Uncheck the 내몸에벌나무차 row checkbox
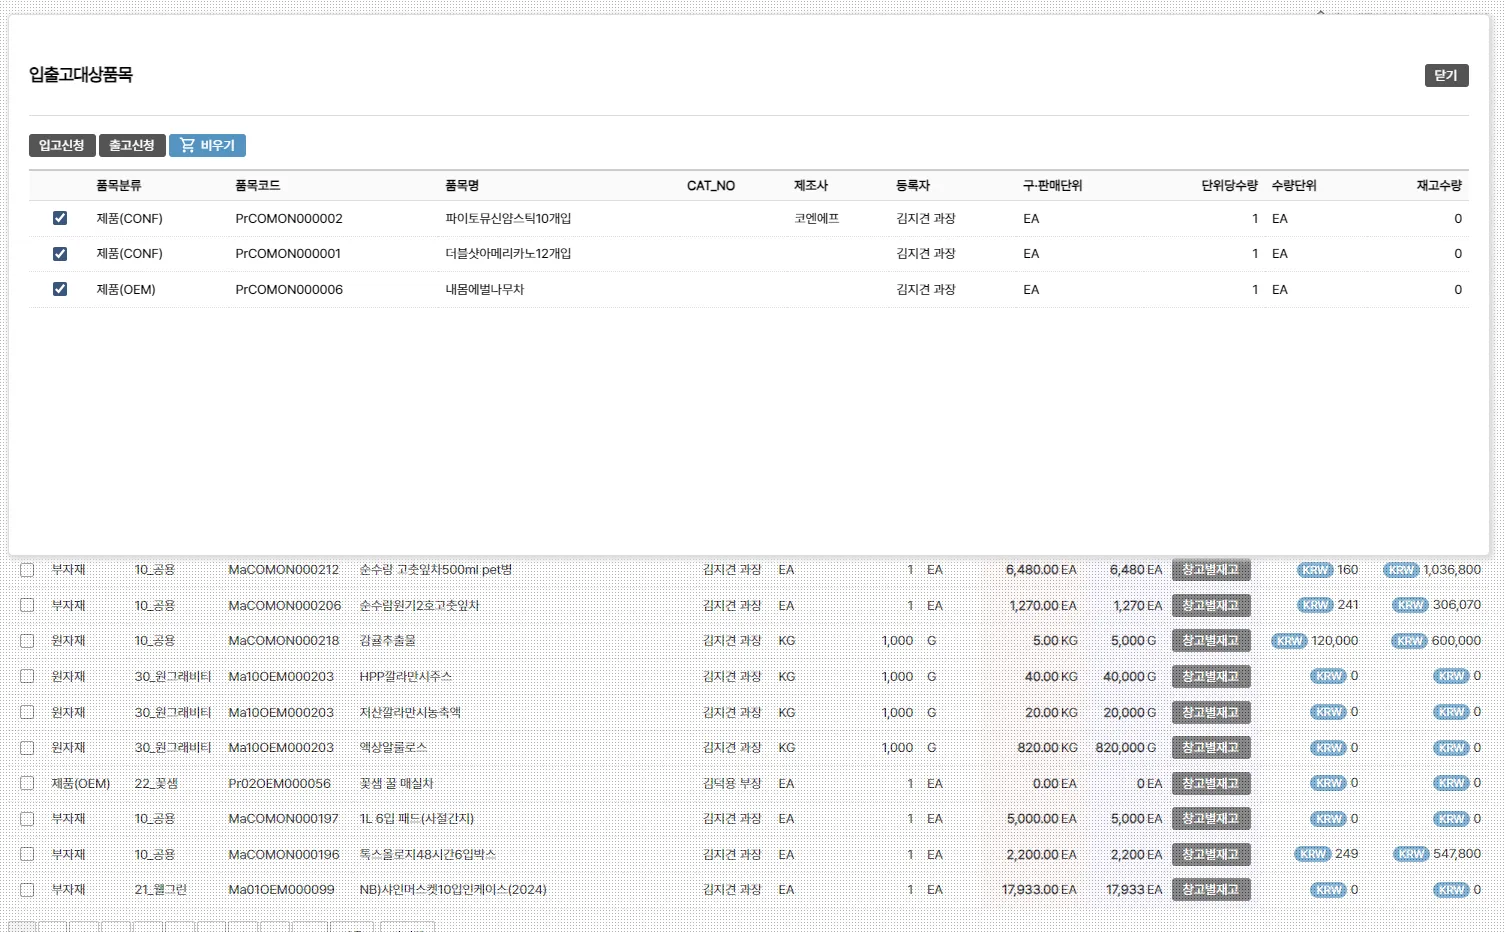 [60, 289]
